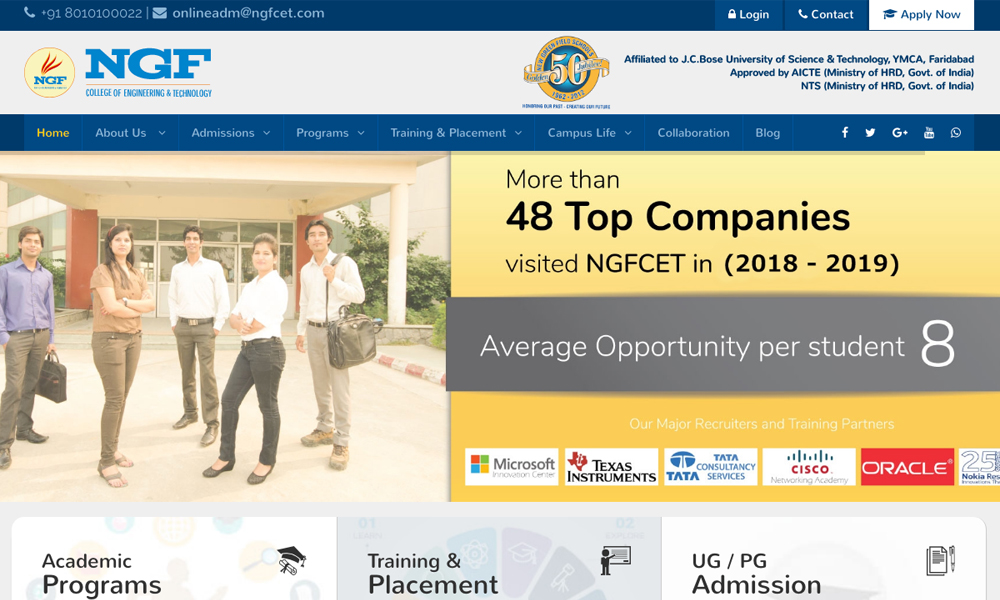Click the Oracle recruiter logo
Image resolution: width=1000 pixels, height=600 pixels.
tap(907, 467)
